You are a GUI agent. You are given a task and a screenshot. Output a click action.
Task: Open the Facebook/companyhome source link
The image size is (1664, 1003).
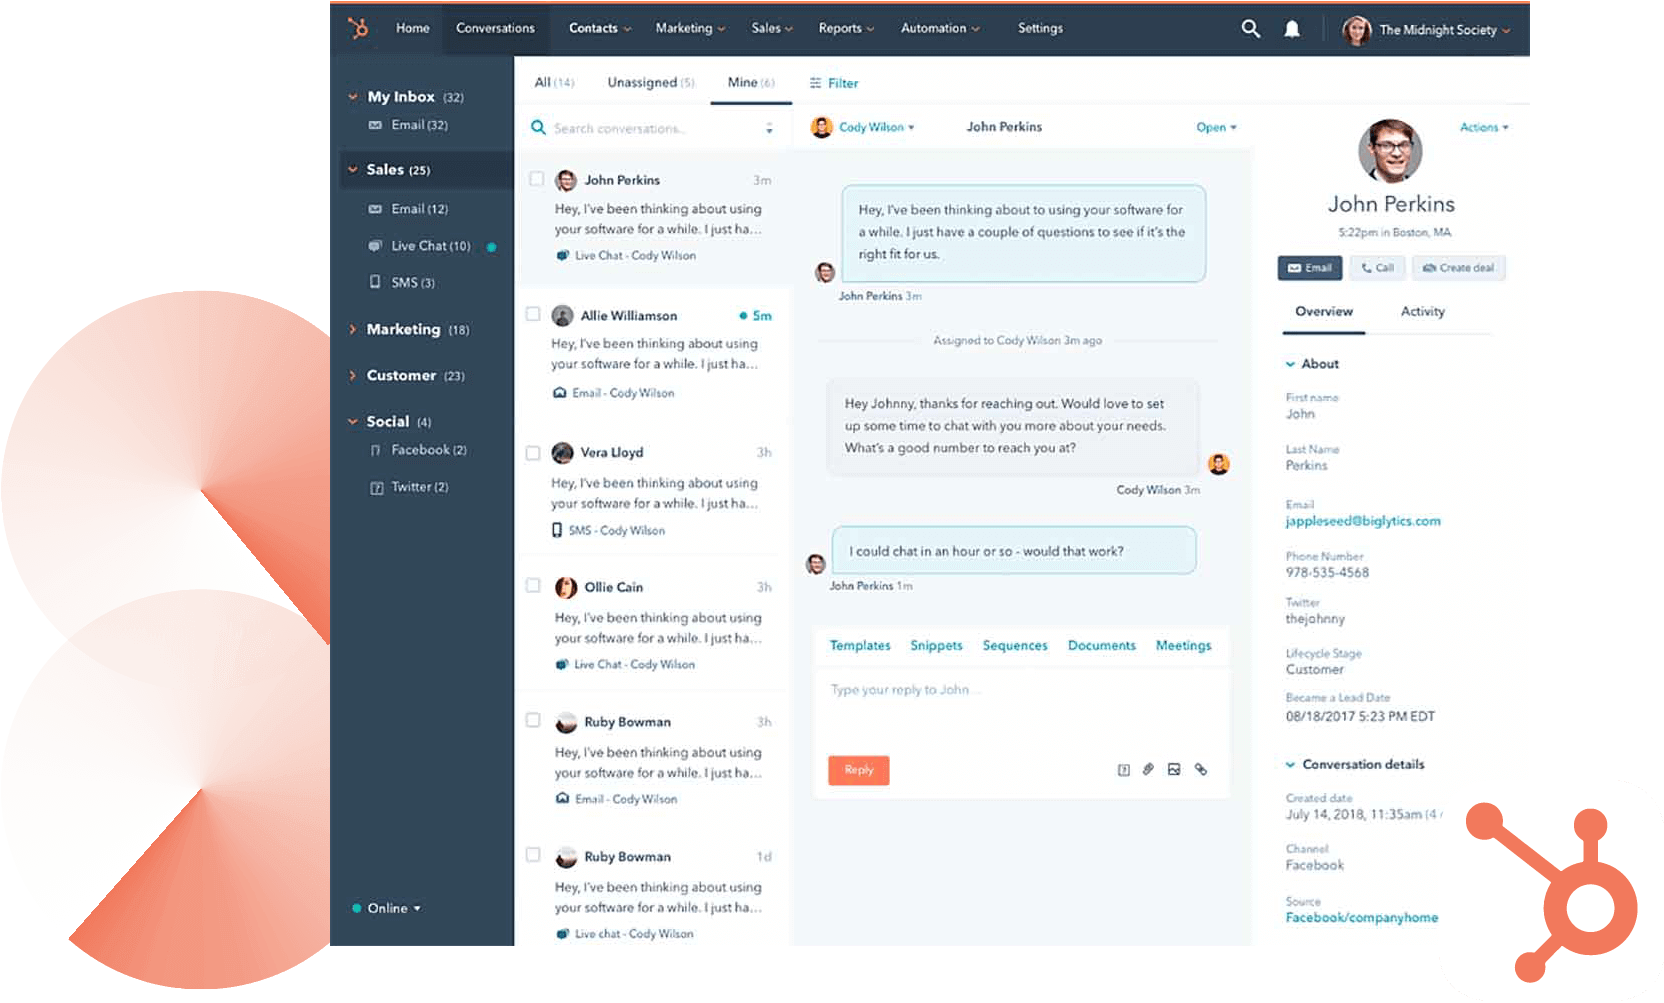point(1361,917)
